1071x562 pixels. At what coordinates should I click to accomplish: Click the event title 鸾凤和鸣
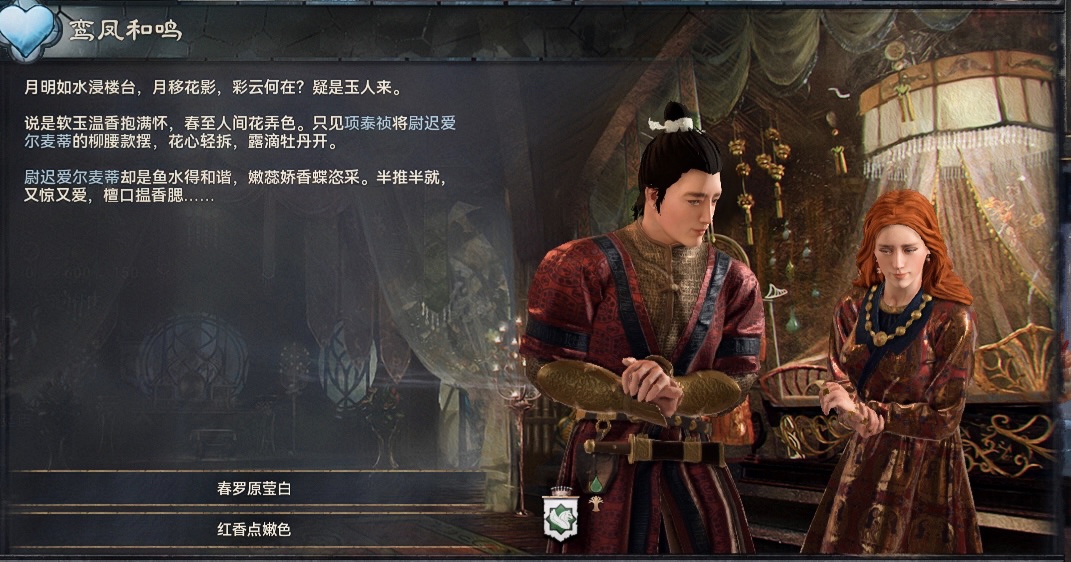(x=125, y=30)
